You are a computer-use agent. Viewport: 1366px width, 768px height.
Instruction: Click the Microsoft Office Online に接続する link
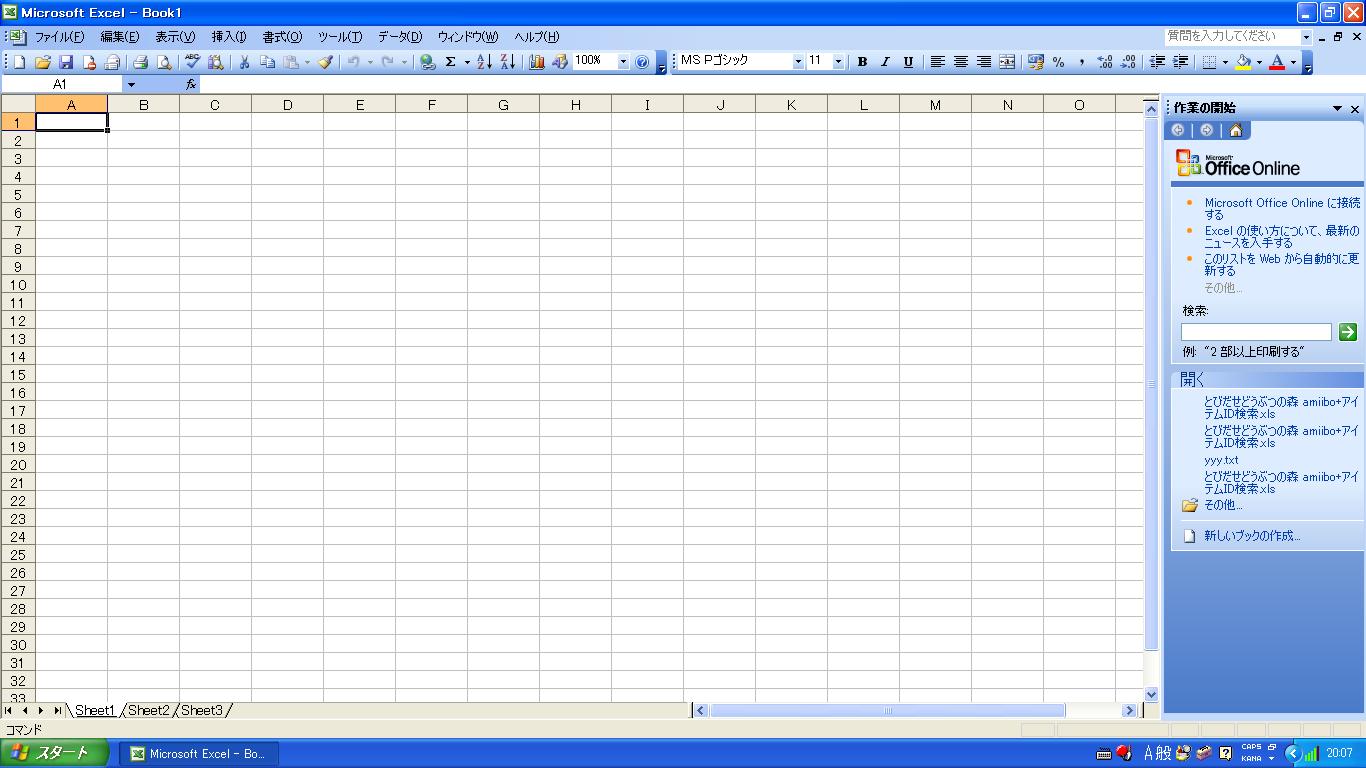pyautogui.click(x=1282, y=209)
